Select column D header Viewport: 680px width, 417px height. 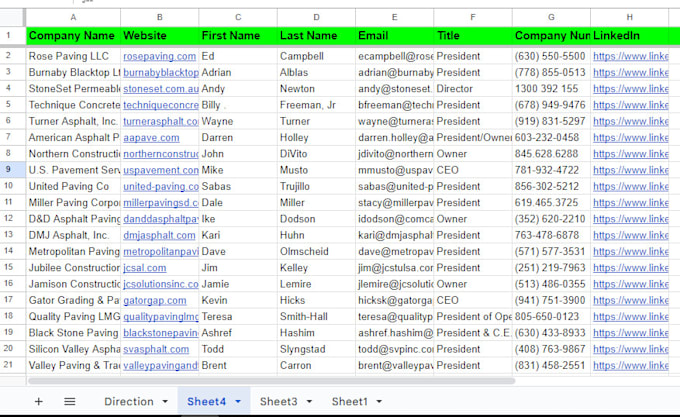pyautogui.click(x=316, y=17)
